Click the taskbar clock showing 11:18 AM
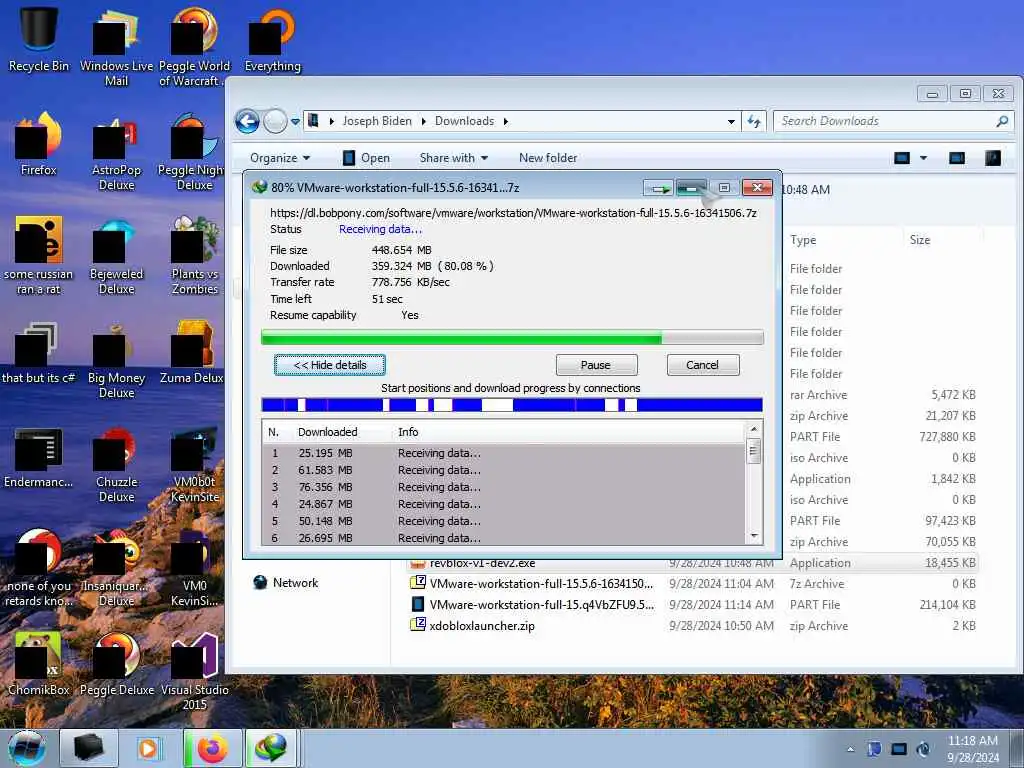 point(972,749)
